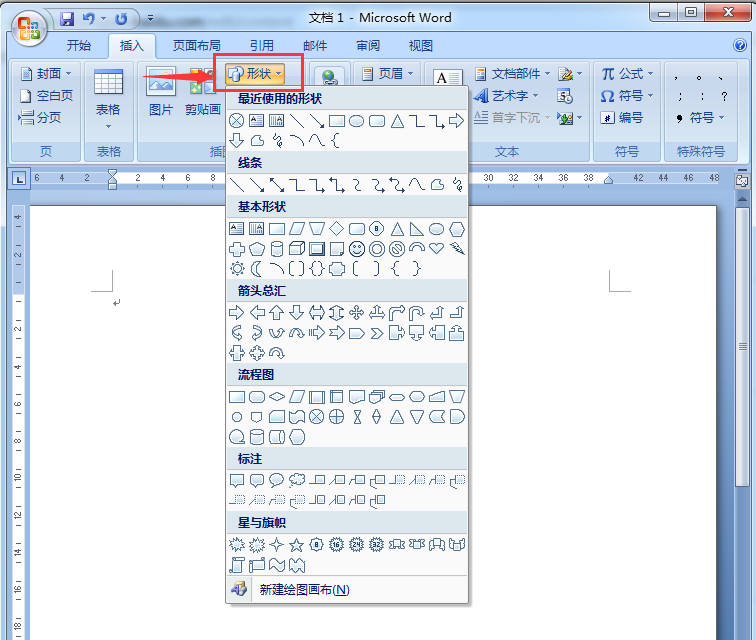Toggle the ruler button above scrollbar

click(742, 181)
